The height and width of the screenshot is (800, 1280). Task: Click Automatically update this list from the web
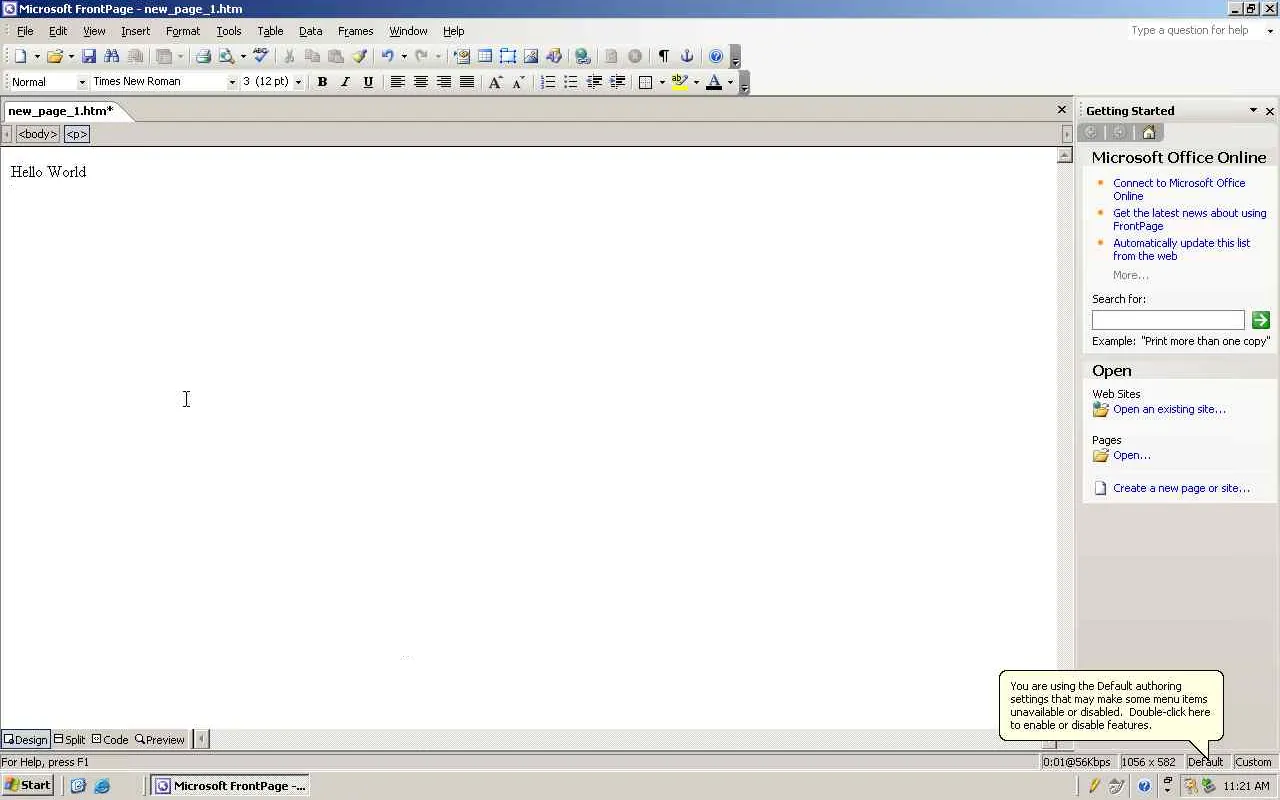pyautogui.click(x=1182, y=249)
